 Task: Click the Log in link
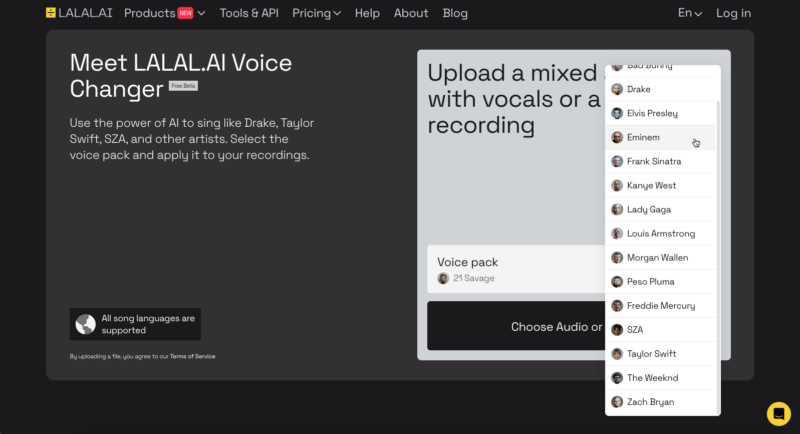[x=733, y=13]
